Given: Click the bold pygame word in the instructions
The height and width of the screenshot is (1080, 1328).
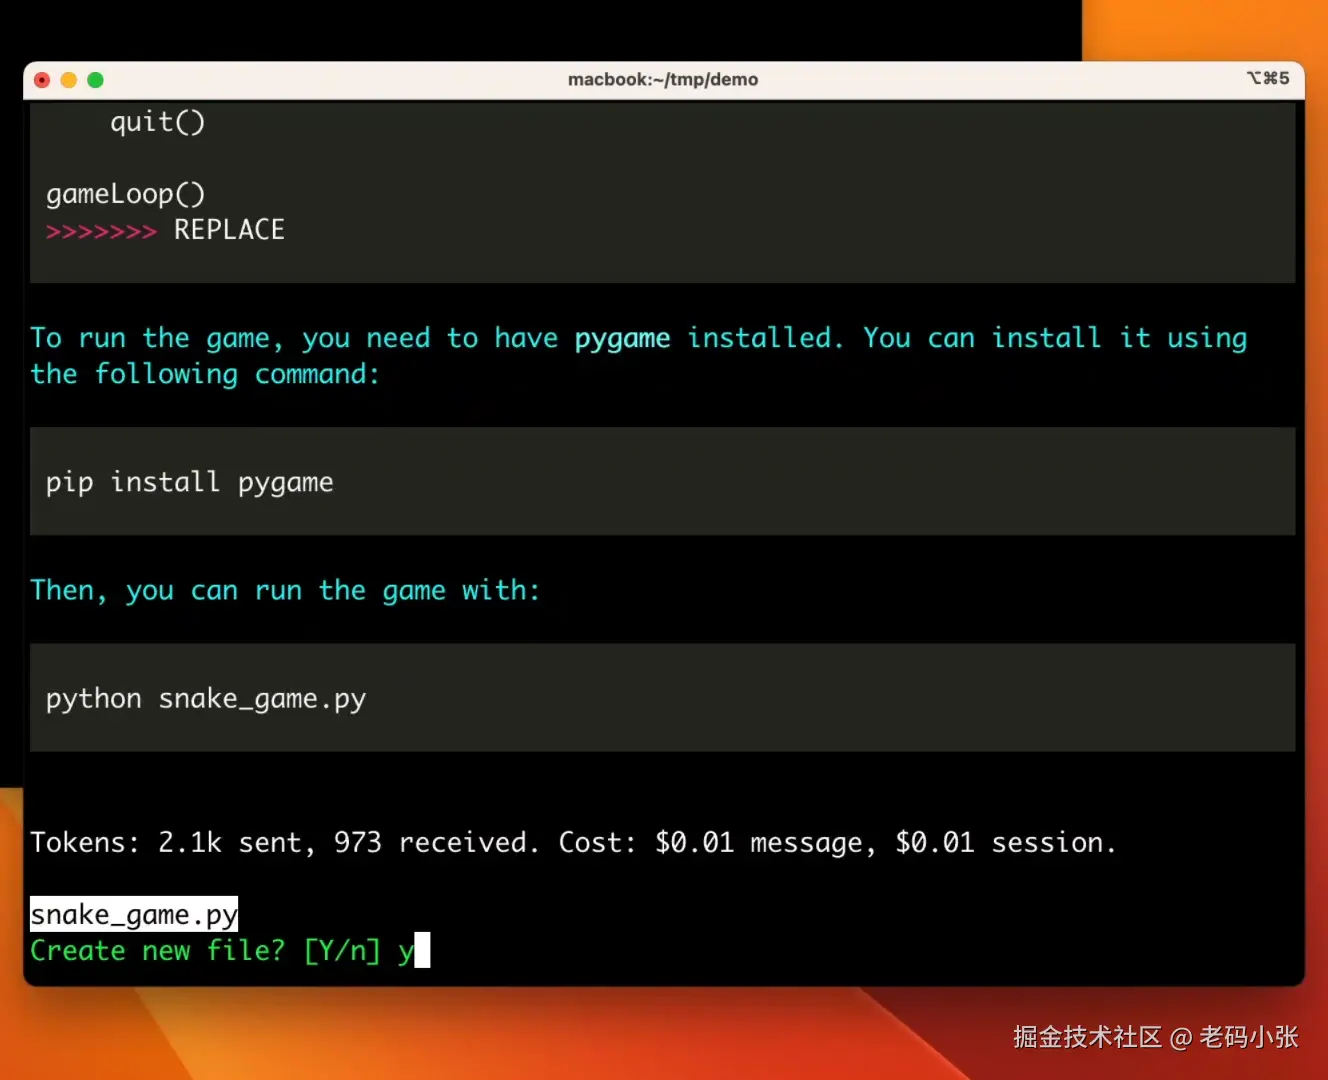Looking at the screenshot, I should tap(622, 337).
